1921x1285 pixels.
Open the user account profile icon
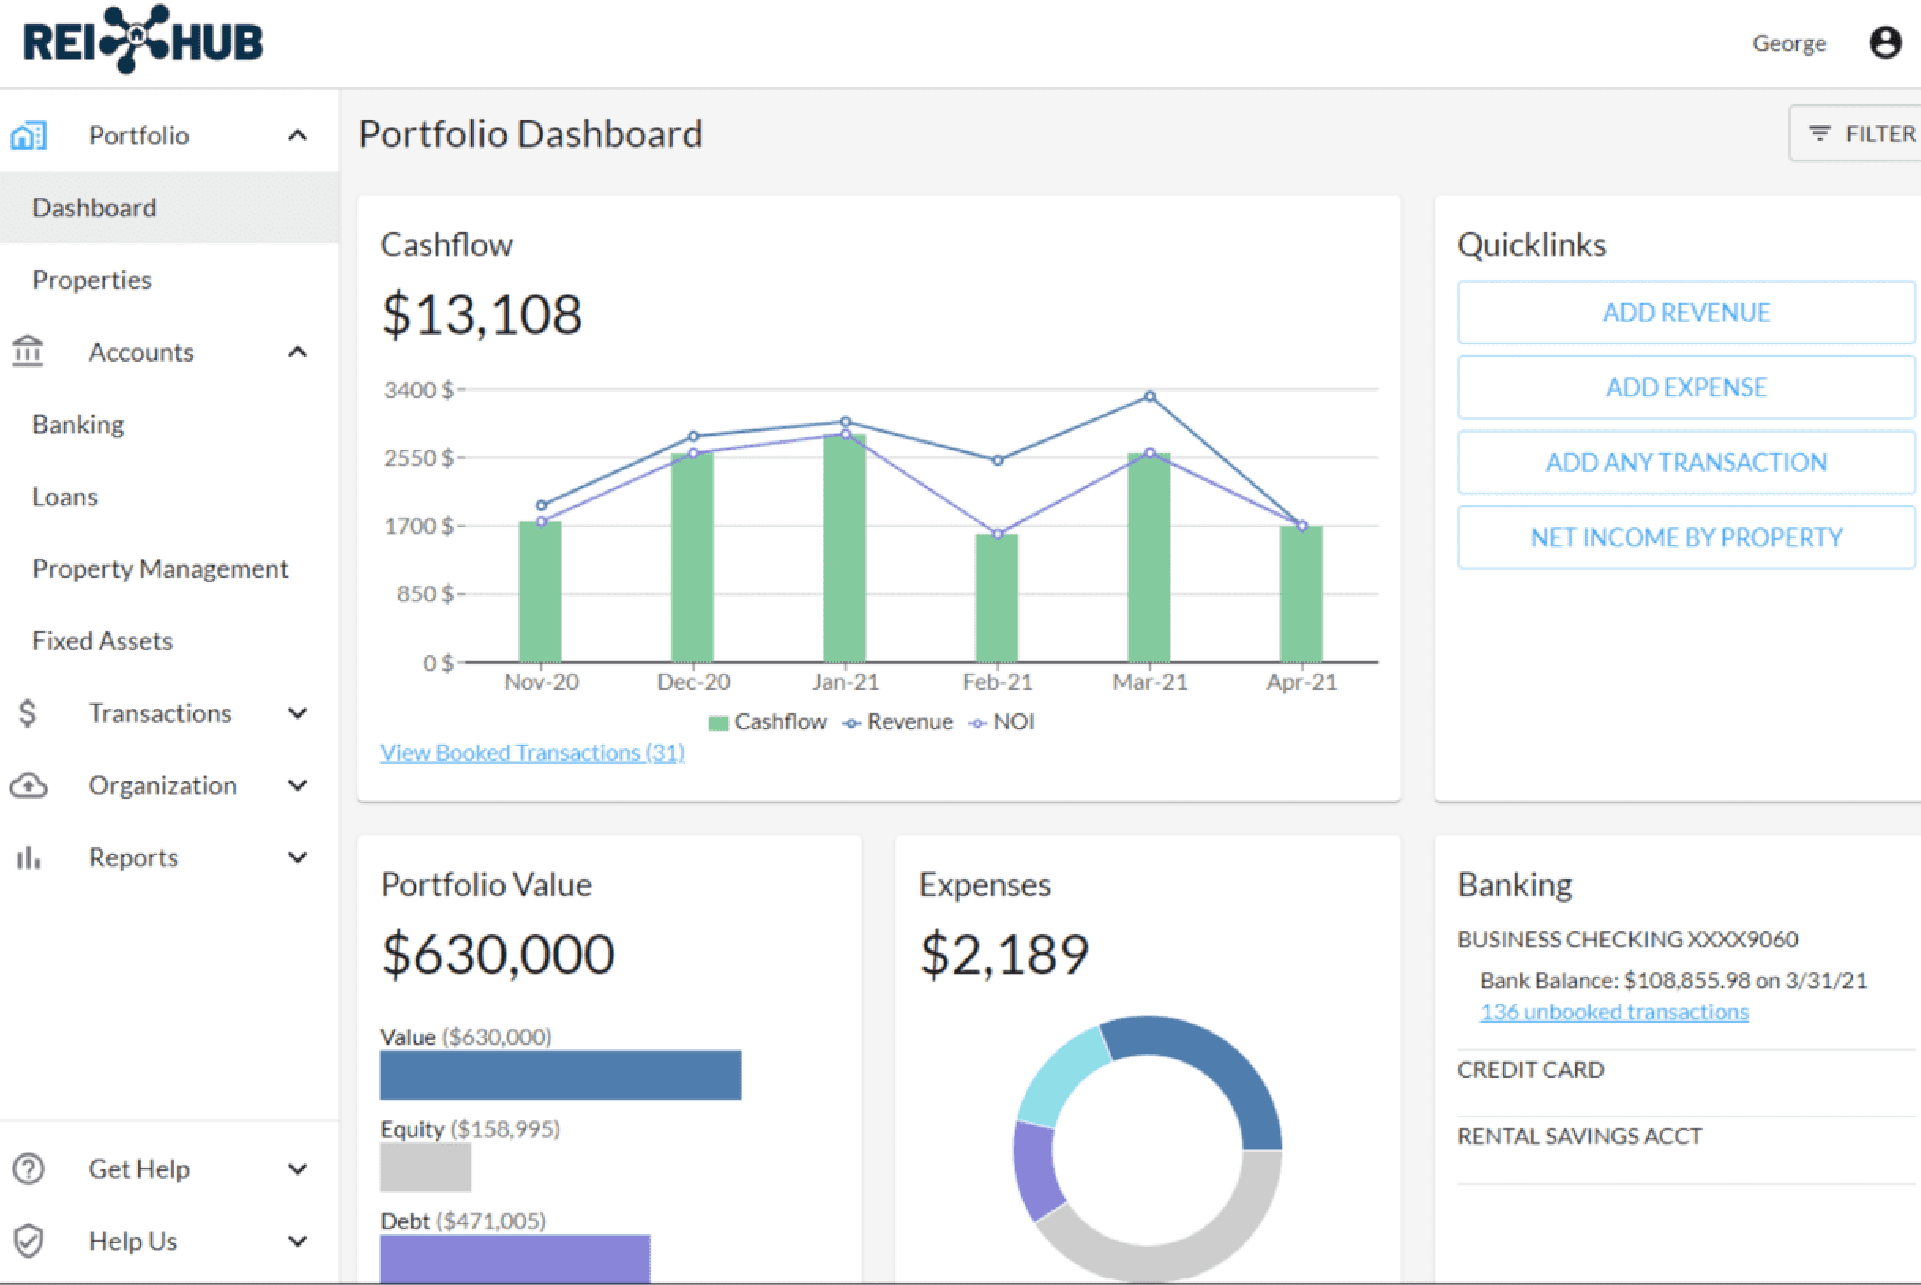tap(1886, 42)
